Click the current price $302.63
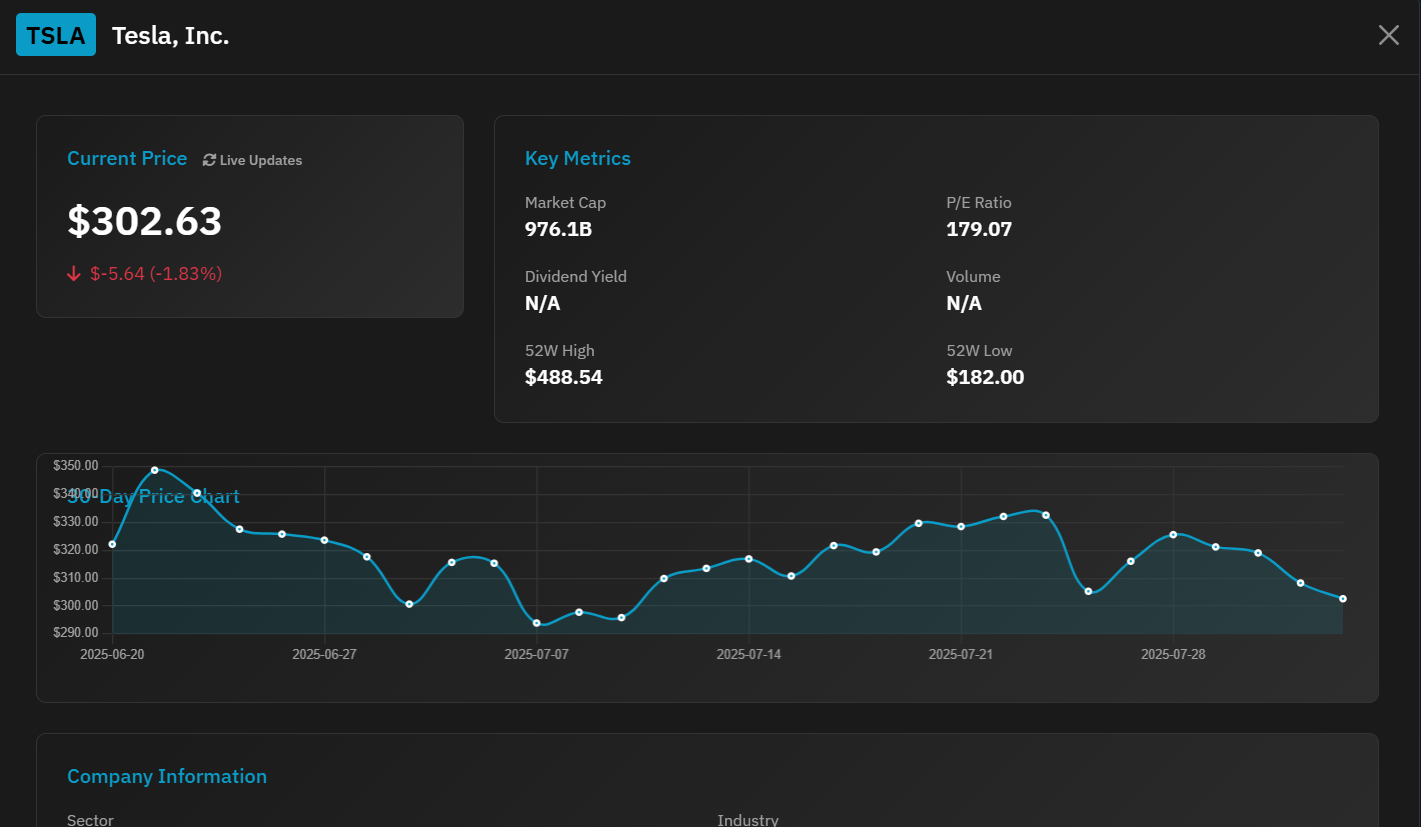 tap(145, 221)
